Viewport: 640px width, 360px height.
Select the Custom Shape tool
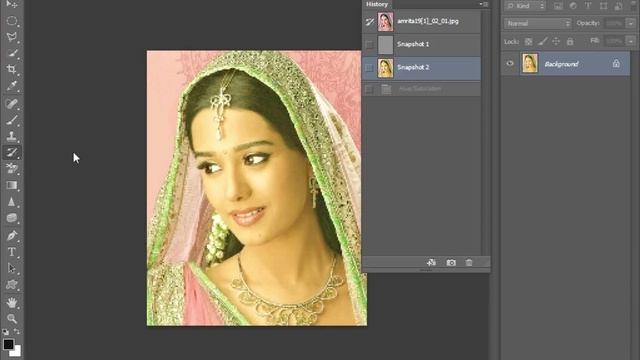coord(12,284)
